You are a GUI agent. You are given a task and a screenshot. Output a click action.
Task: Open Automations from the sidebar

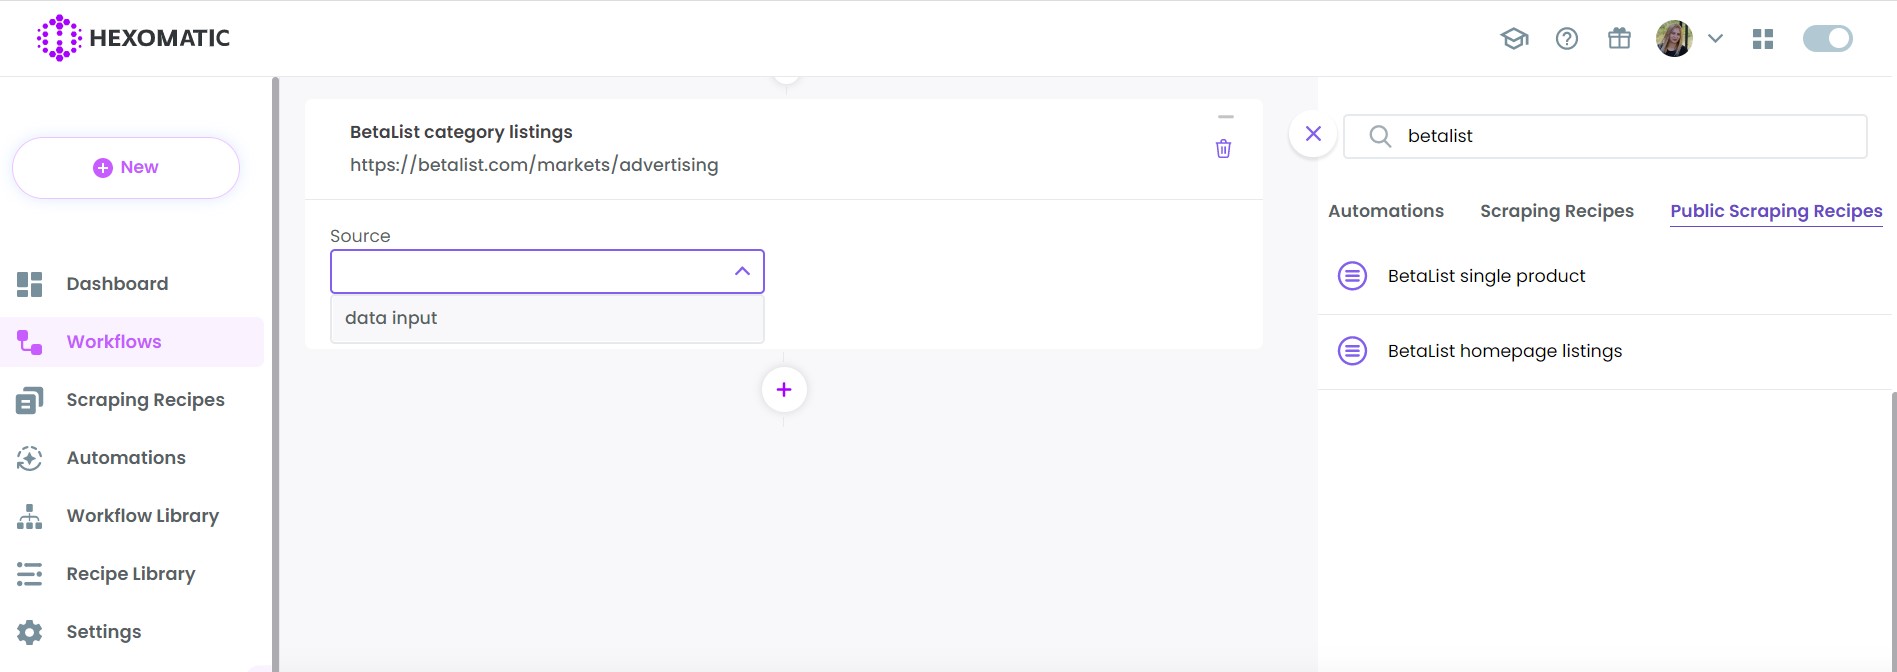[125, 457]
